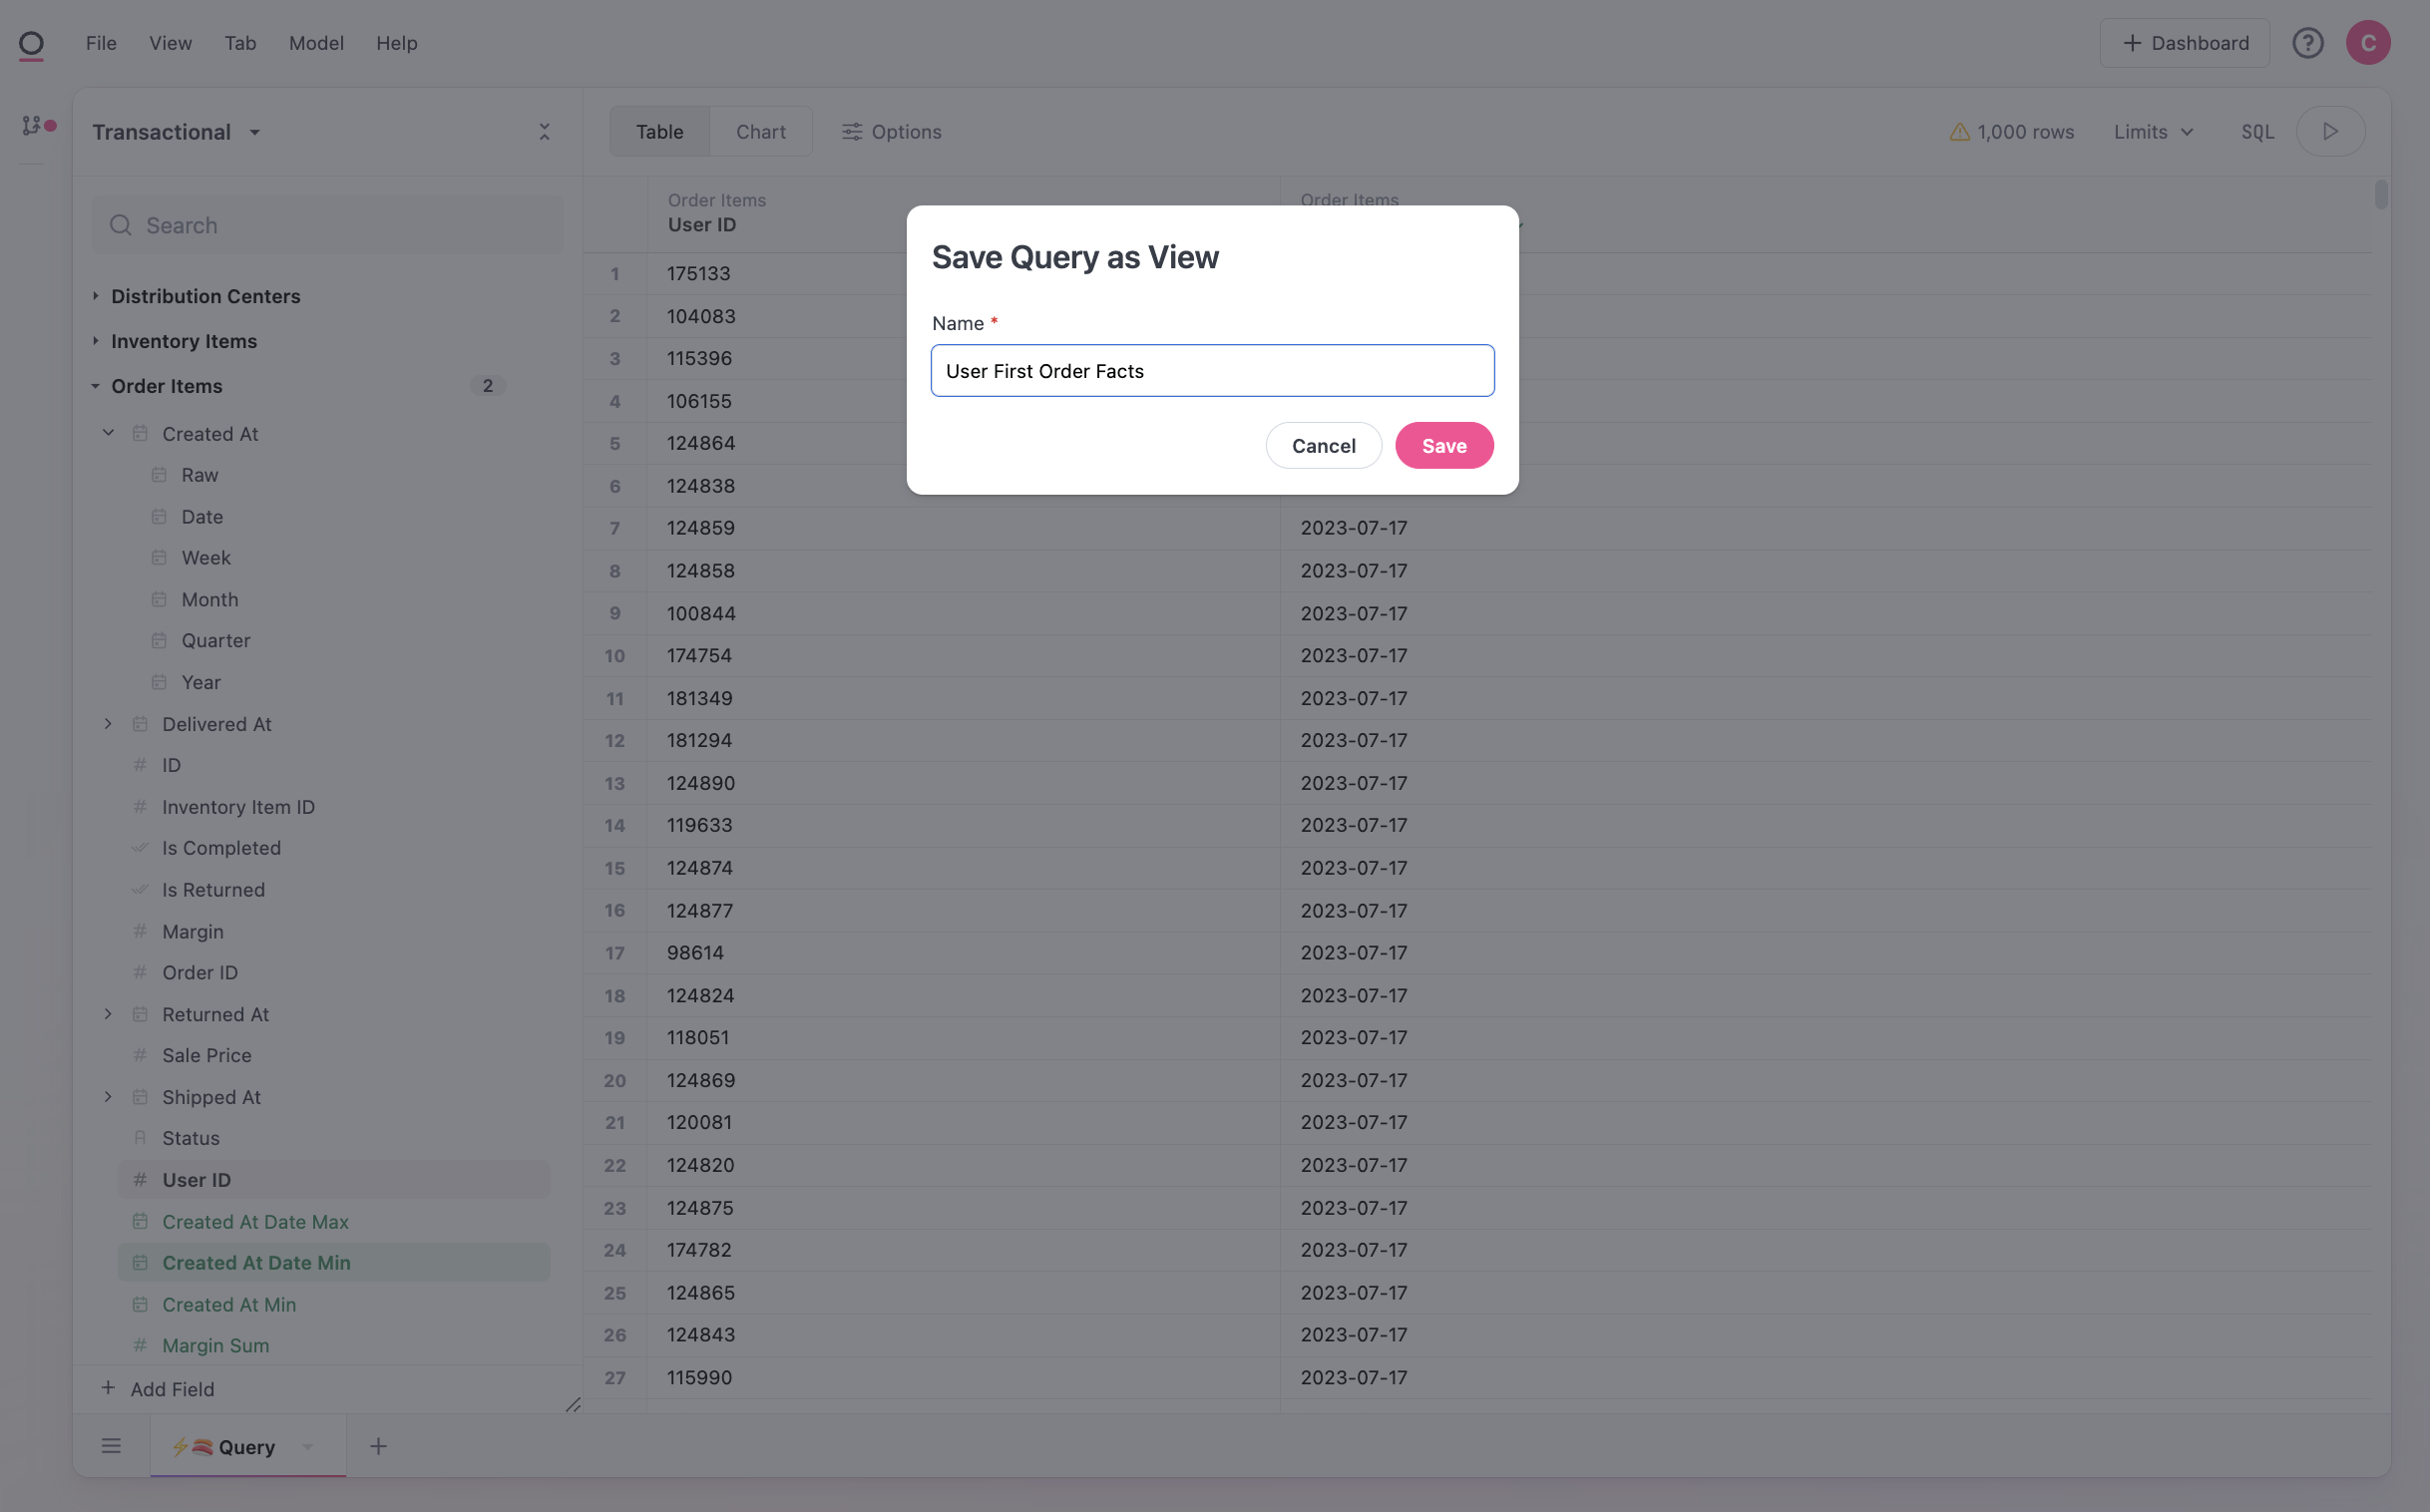
Task: Click the Omni logo icon
Action: tap(31, 44)
